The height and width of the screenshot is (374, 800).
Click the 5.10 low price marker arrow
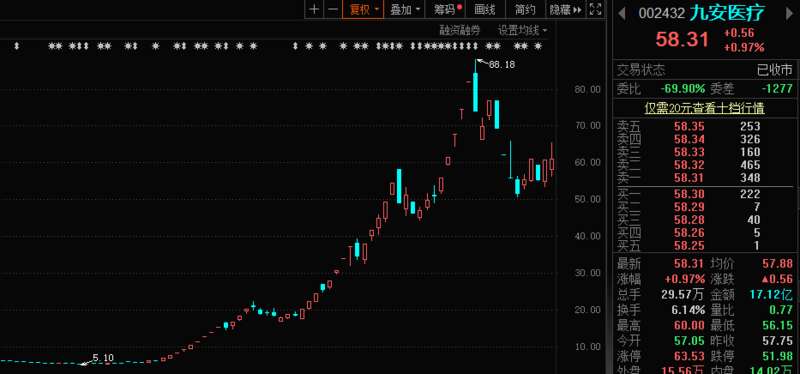pos(87,361)
